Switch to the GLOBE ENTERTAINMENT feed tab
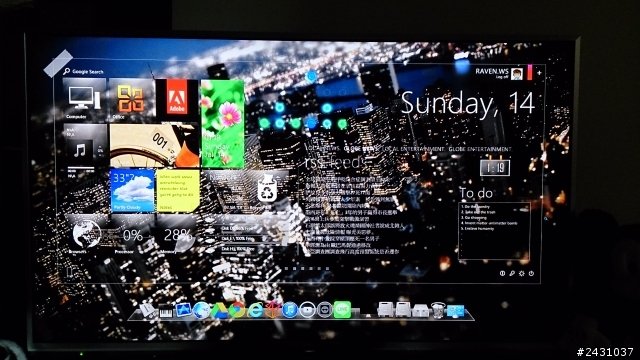640x360 pixels. [x=480, y=149]
